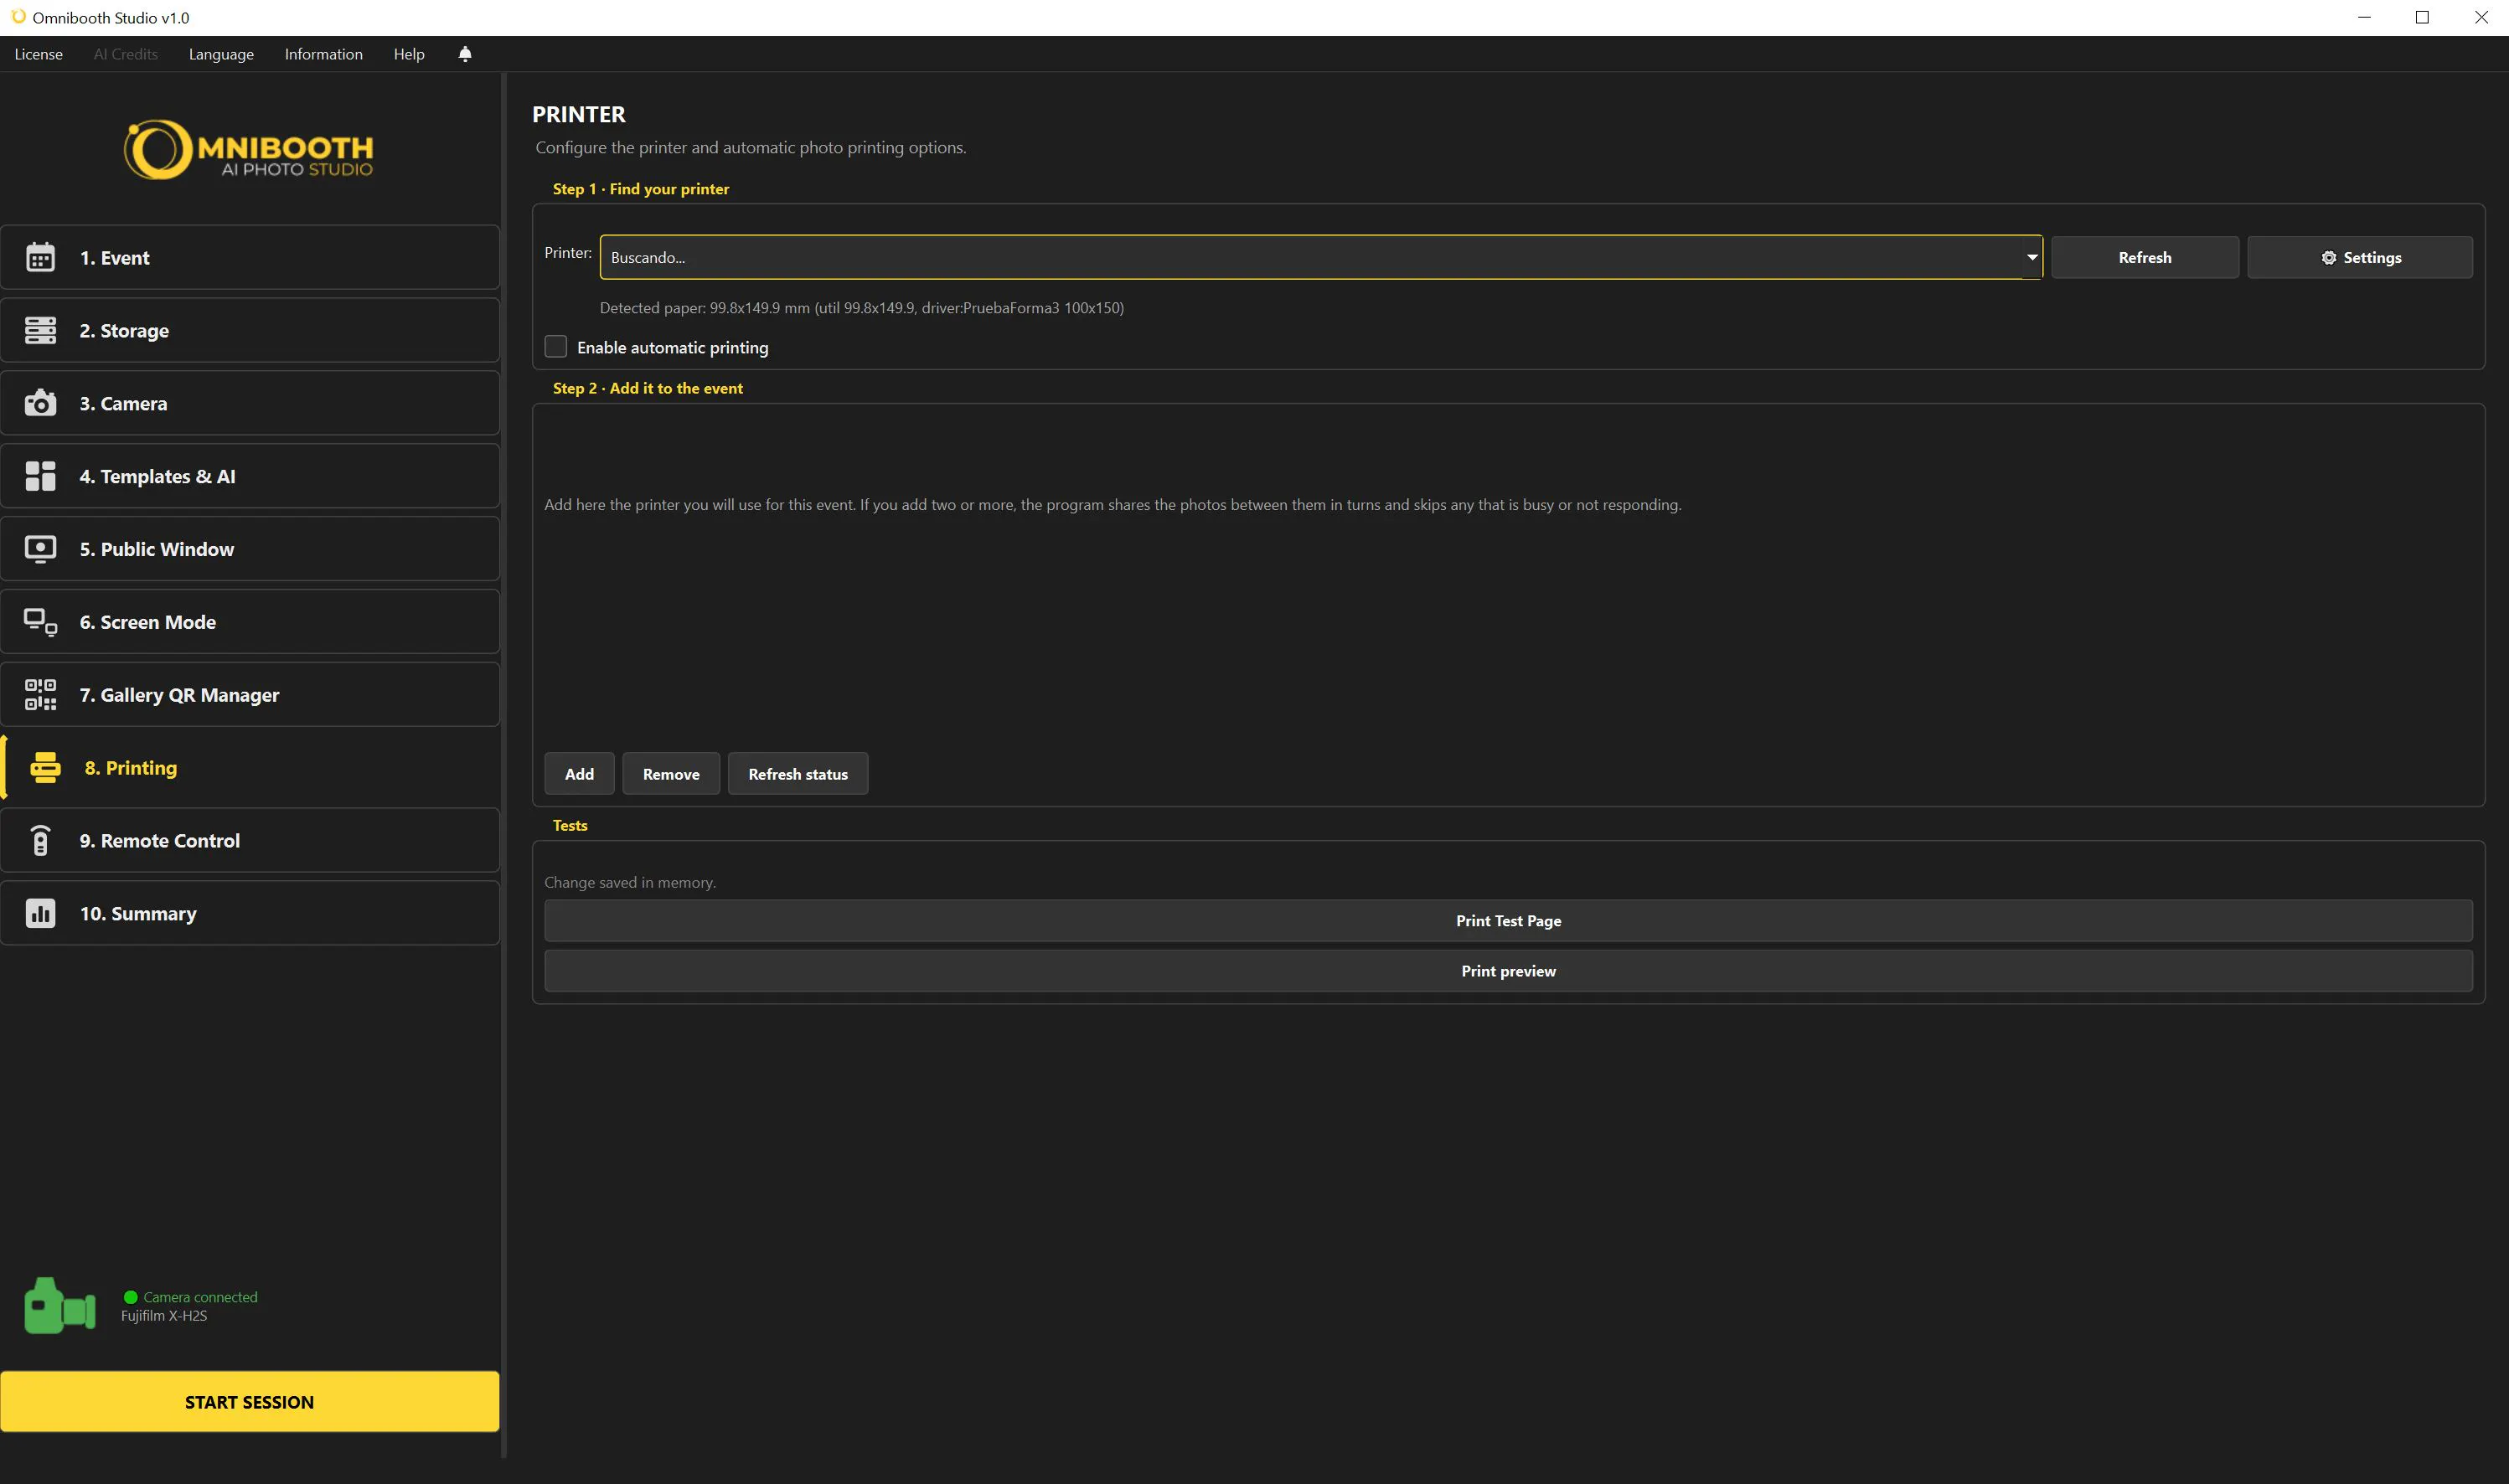Screen dimensions: 2509x1484
Task: Click the Remote Control icon
Action: (x=40, y=841)
